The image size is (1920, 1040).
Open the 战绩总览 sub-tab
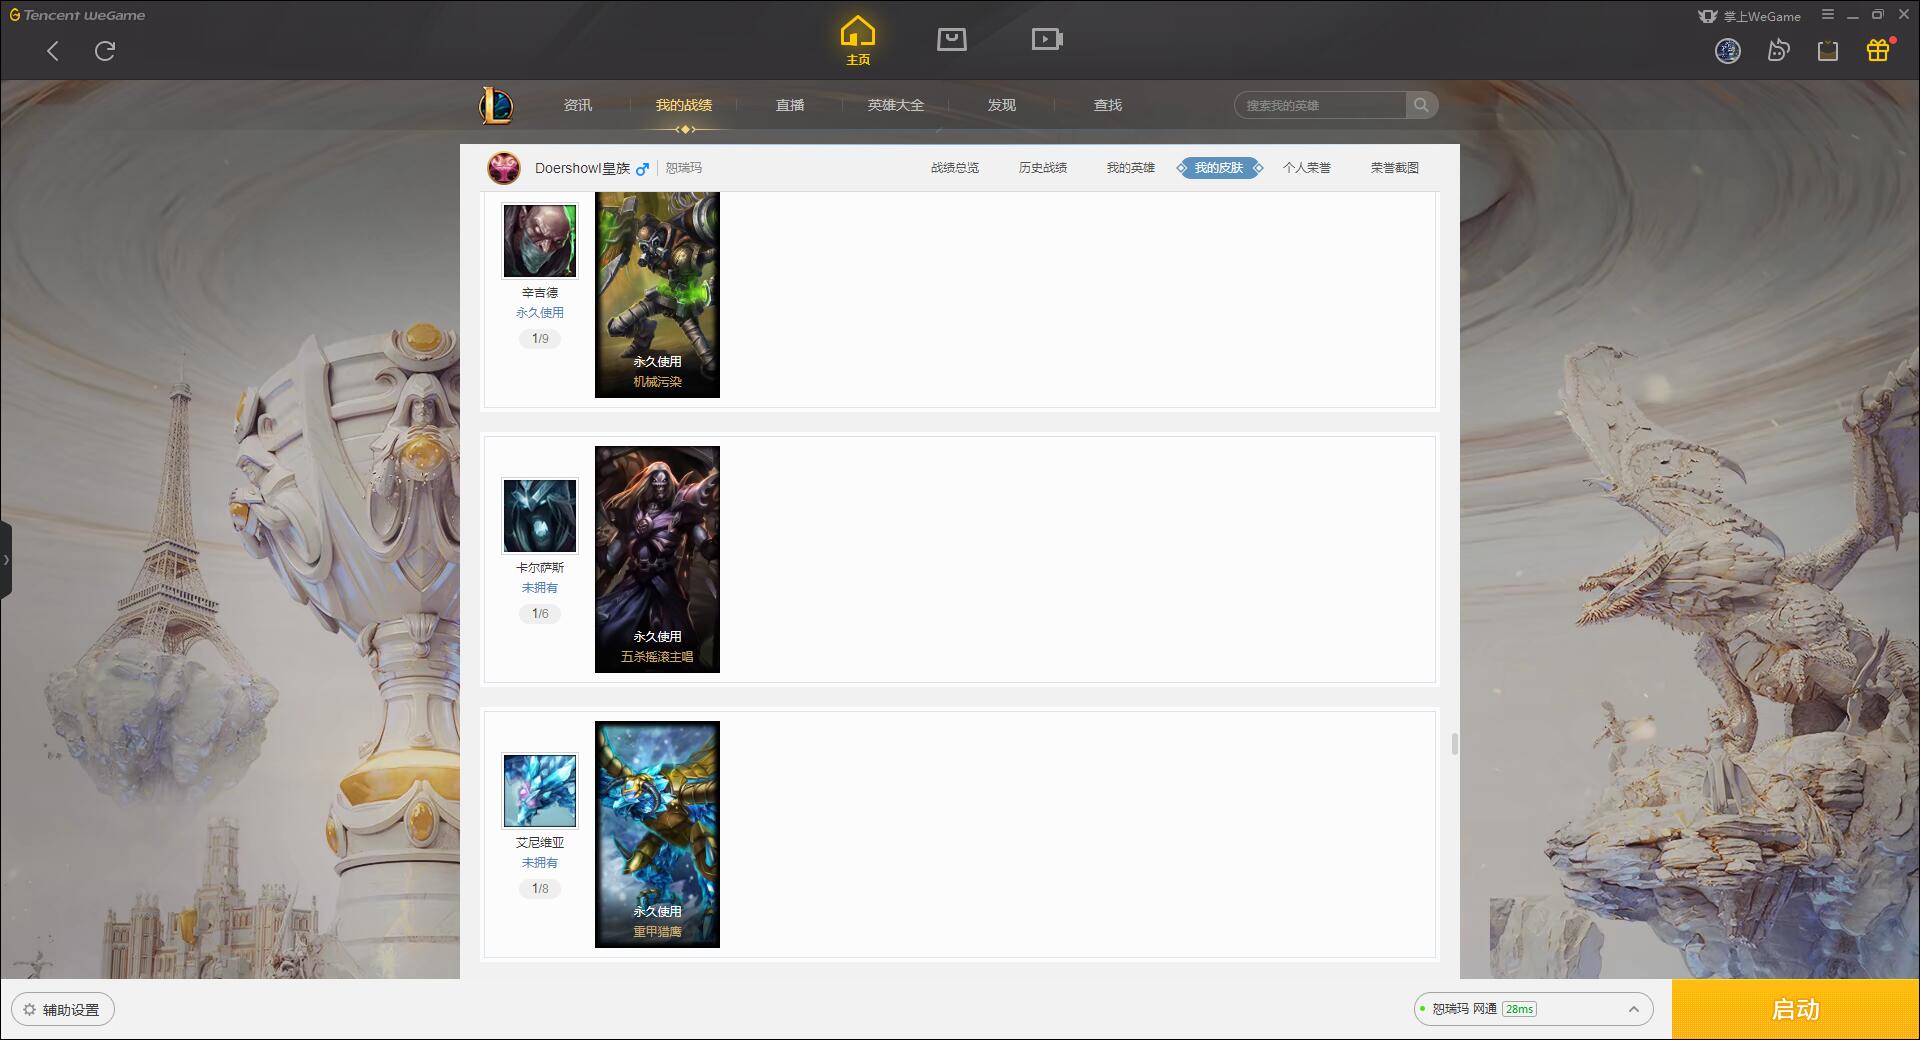pyautogui.click(x=955, y=168)
